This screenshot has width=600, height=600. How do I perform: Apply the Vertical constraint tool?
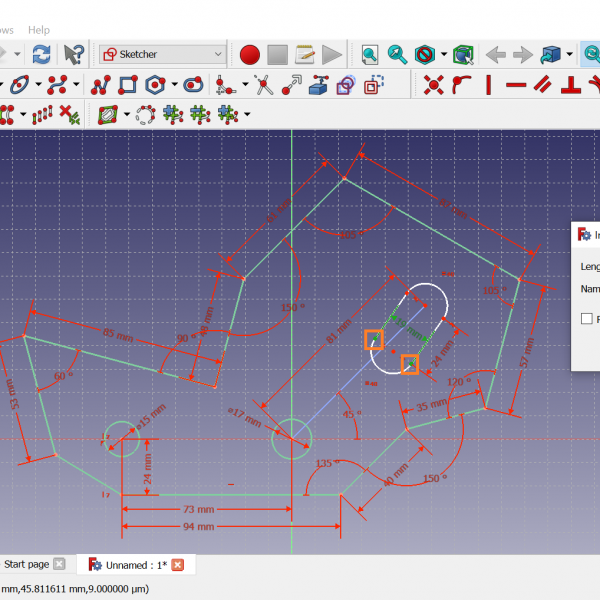[x=488, y=85]
